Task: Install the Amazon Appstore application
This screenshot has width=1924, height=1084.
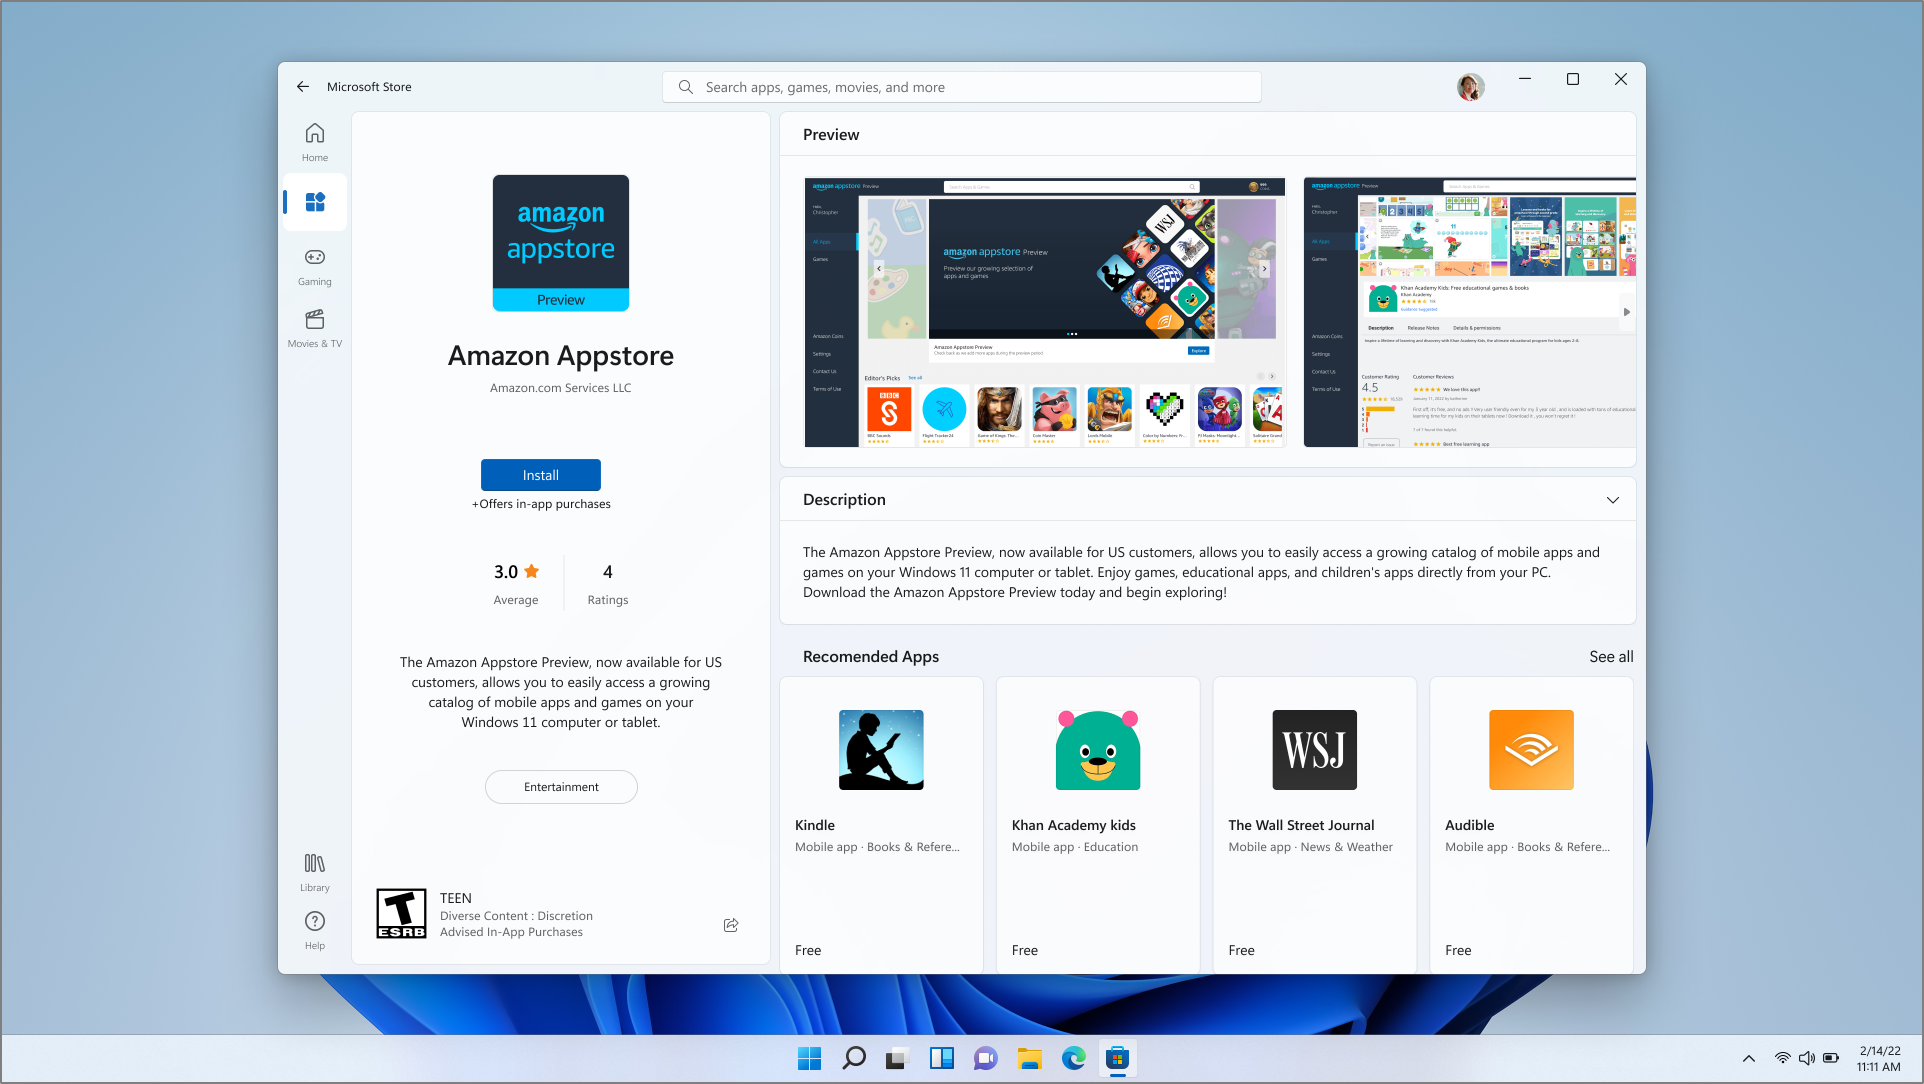Action: (x=540, y=473)
